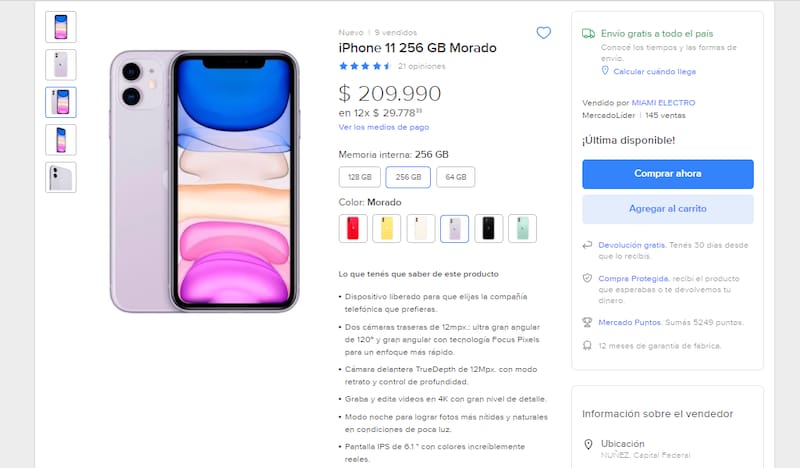
Task: Pick the yellow iPhone color swatch
Action: [x=387, y=228]
